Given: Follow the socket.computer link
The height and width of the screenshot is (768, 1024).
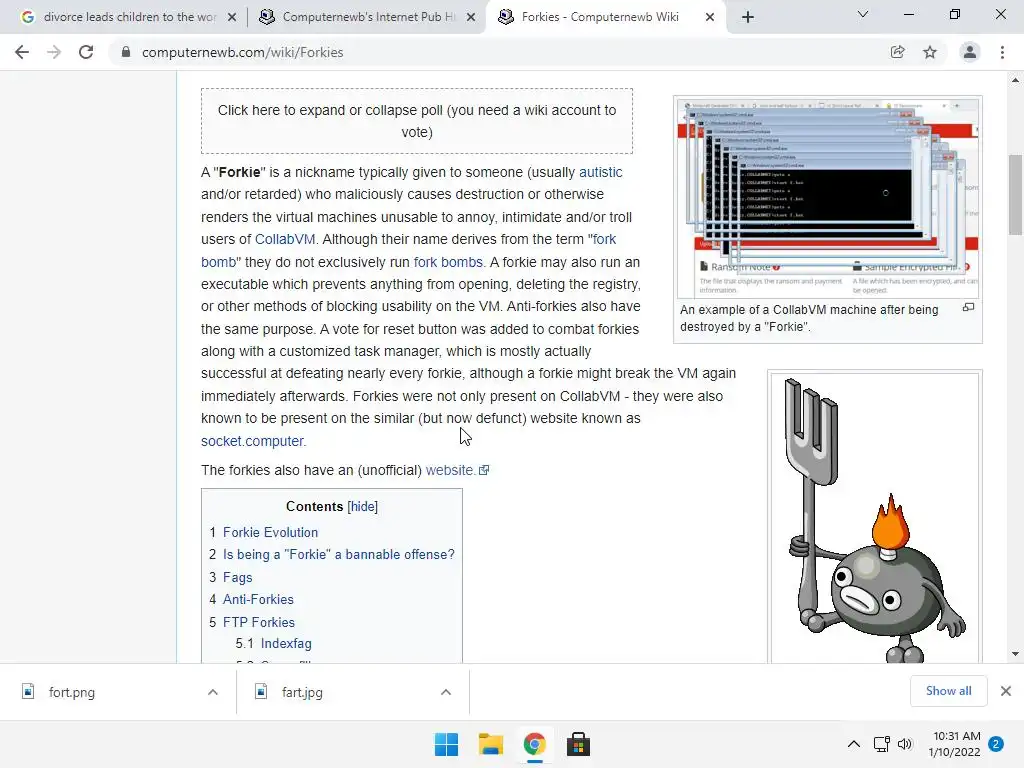Looking at the screenshot, I should click(x=252, y=441).
